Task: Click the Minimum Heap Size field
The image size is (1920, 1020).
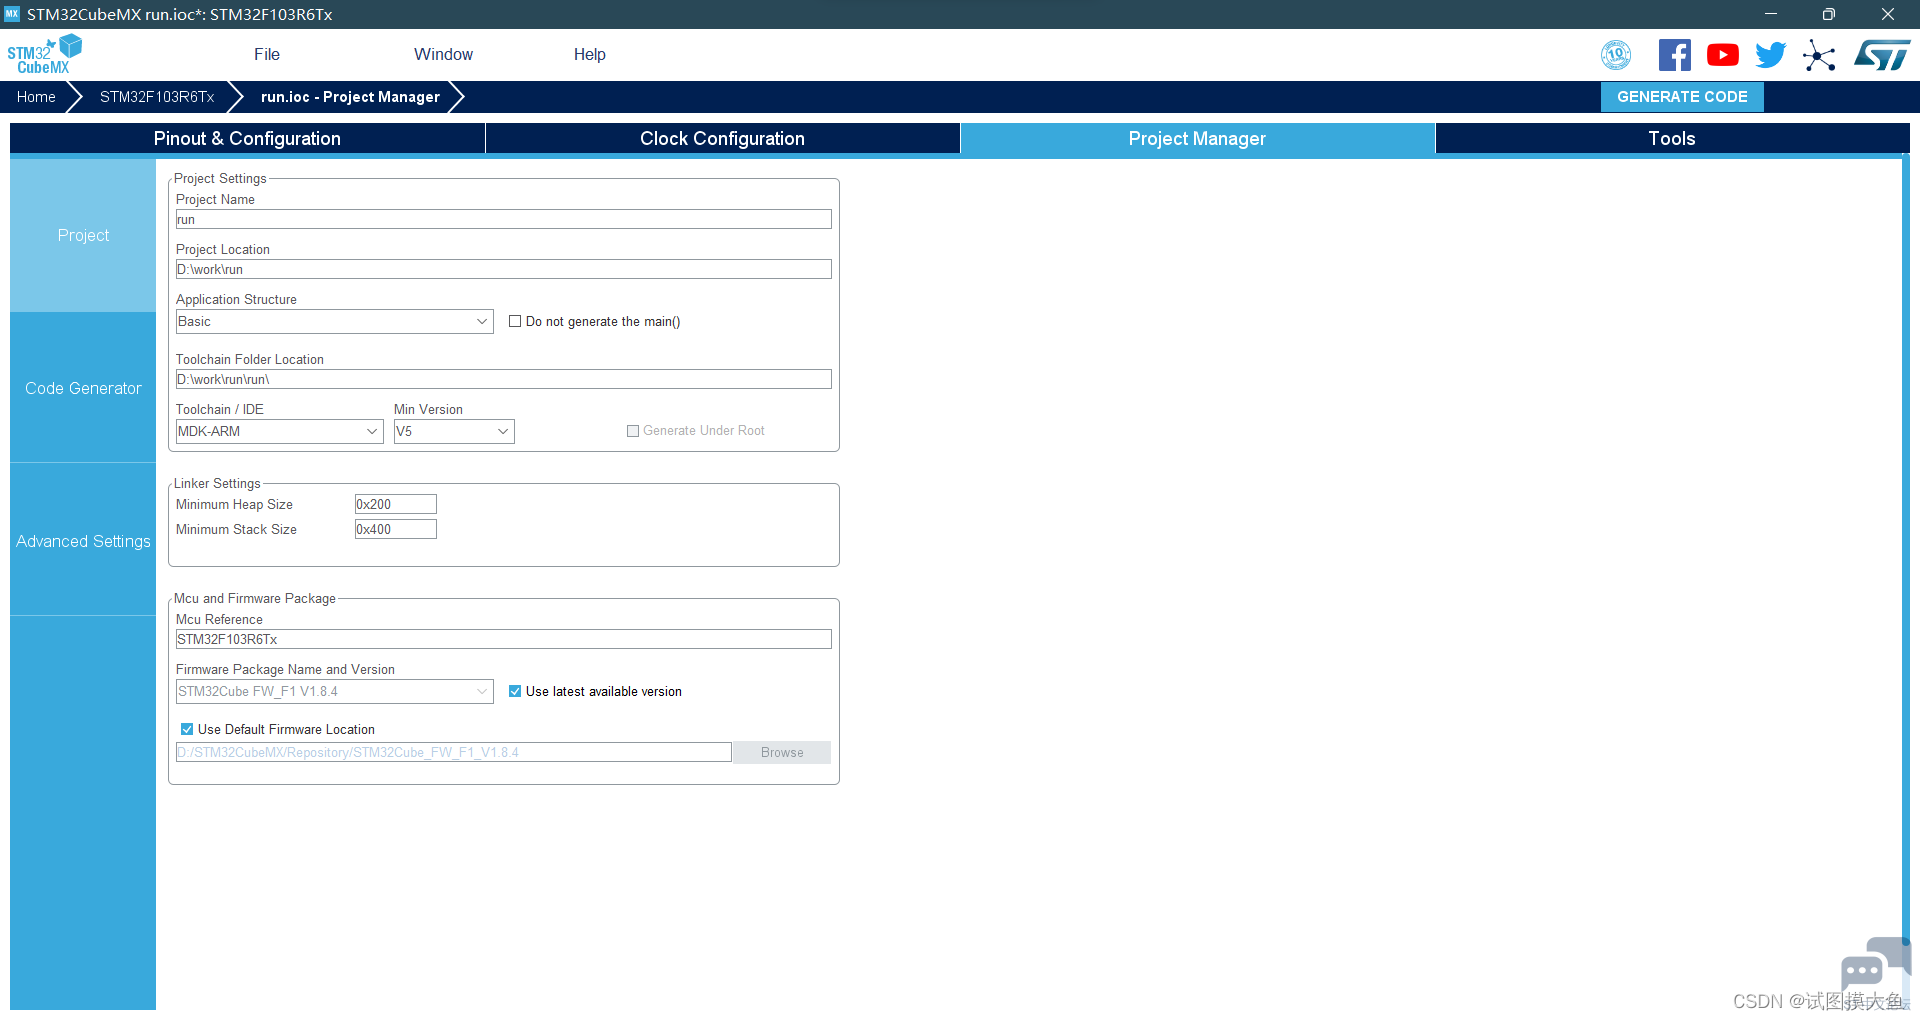Action: 395,505
